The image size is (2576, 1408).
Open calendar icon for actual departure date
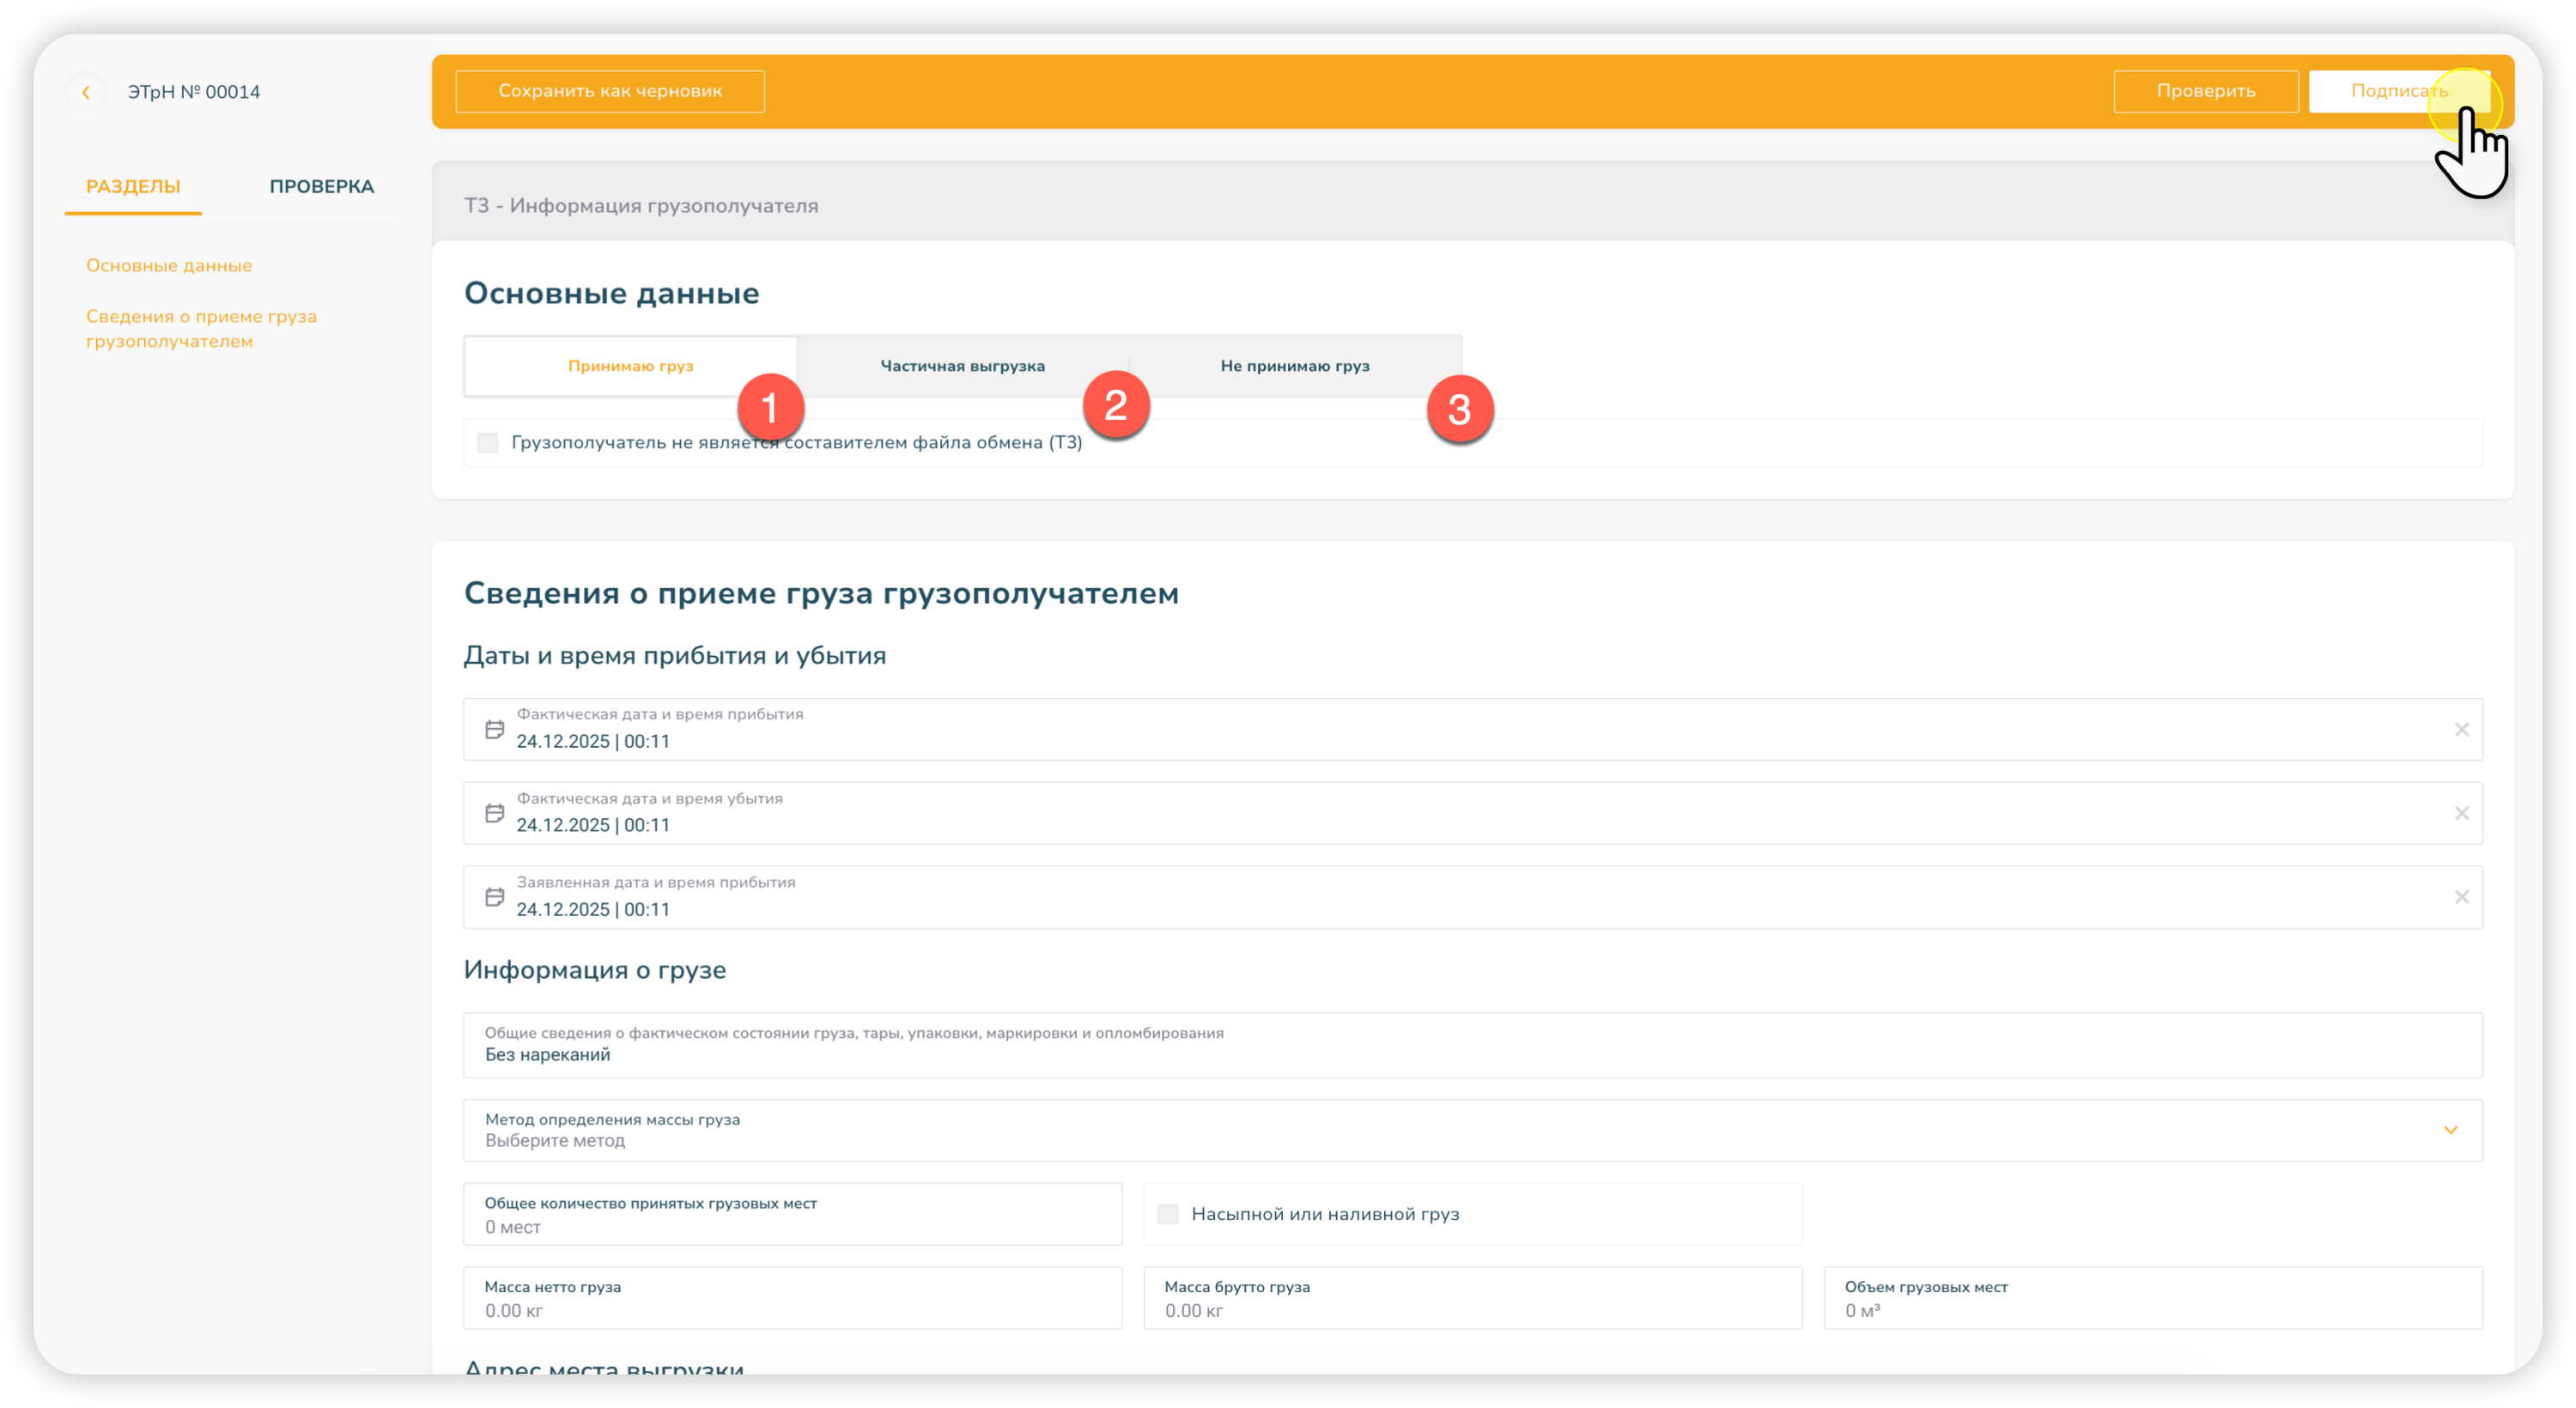coord(494,813)
